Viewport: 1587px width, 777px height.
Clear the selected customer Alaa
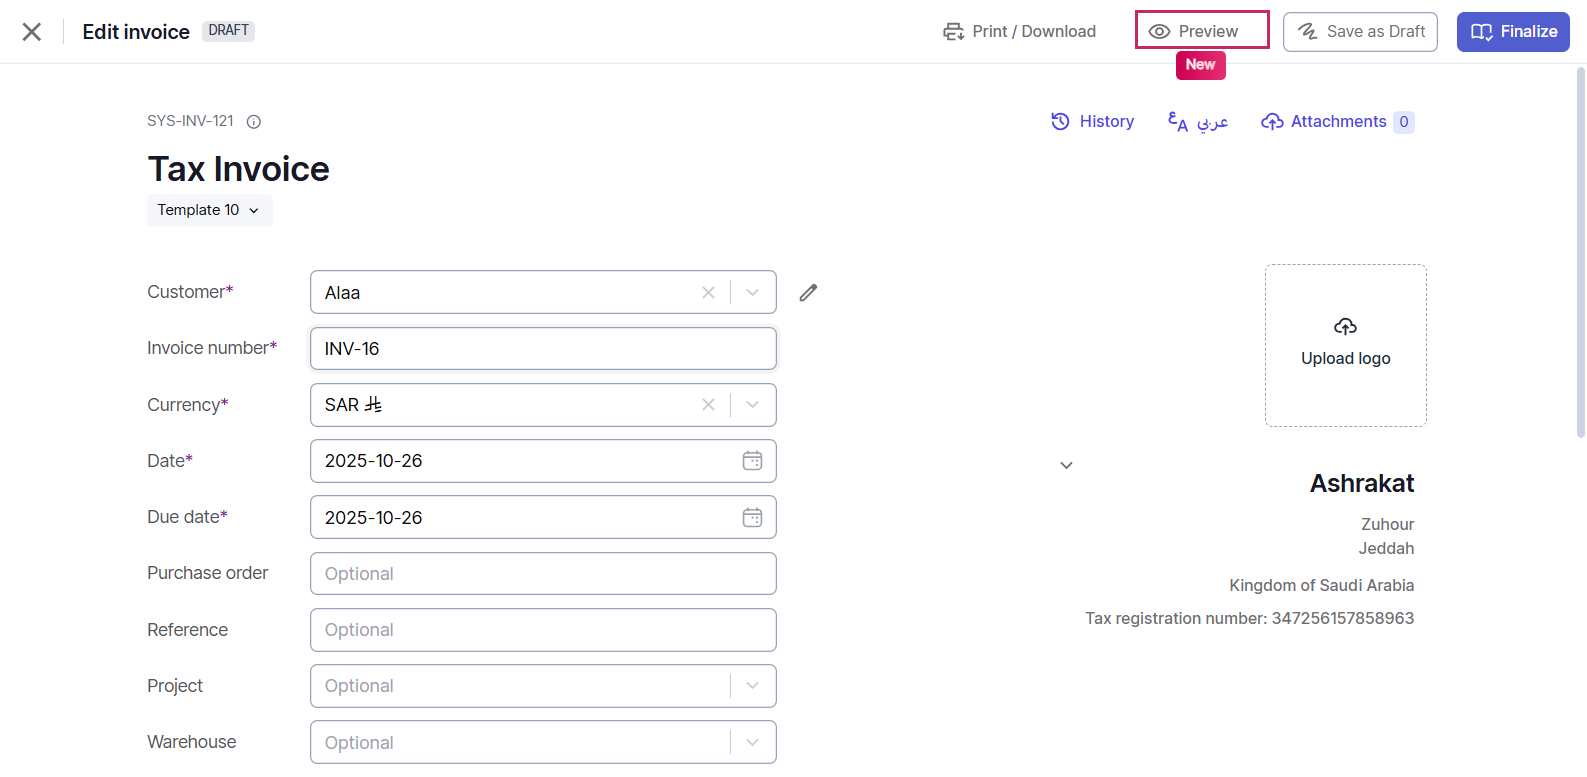[x=708, y=293]
